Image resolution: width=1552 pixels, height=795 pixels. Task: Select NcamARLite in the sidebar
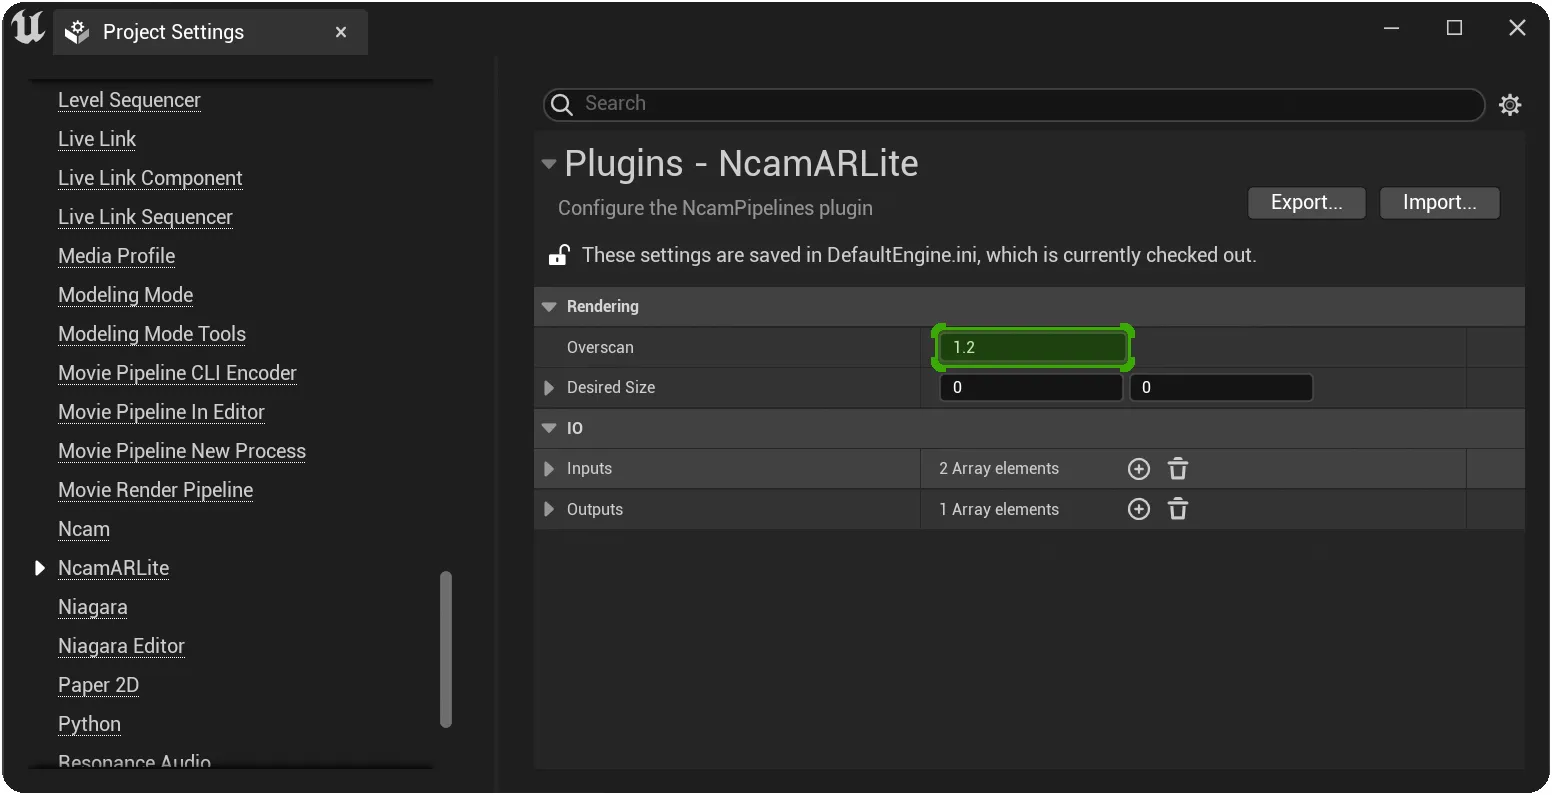113,568
